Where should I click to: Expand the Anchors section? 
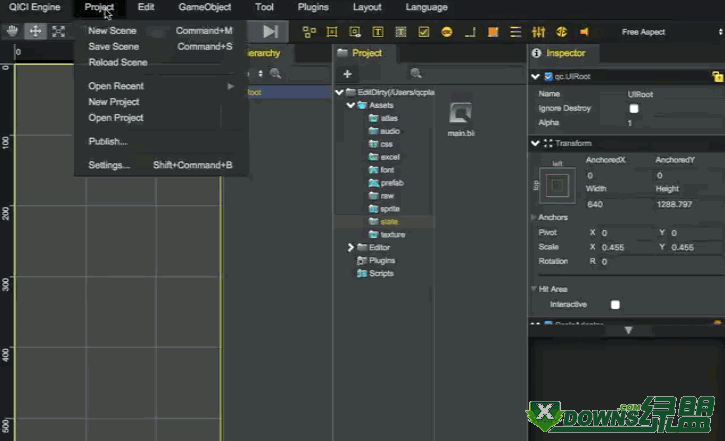click(x=533, y=217)
